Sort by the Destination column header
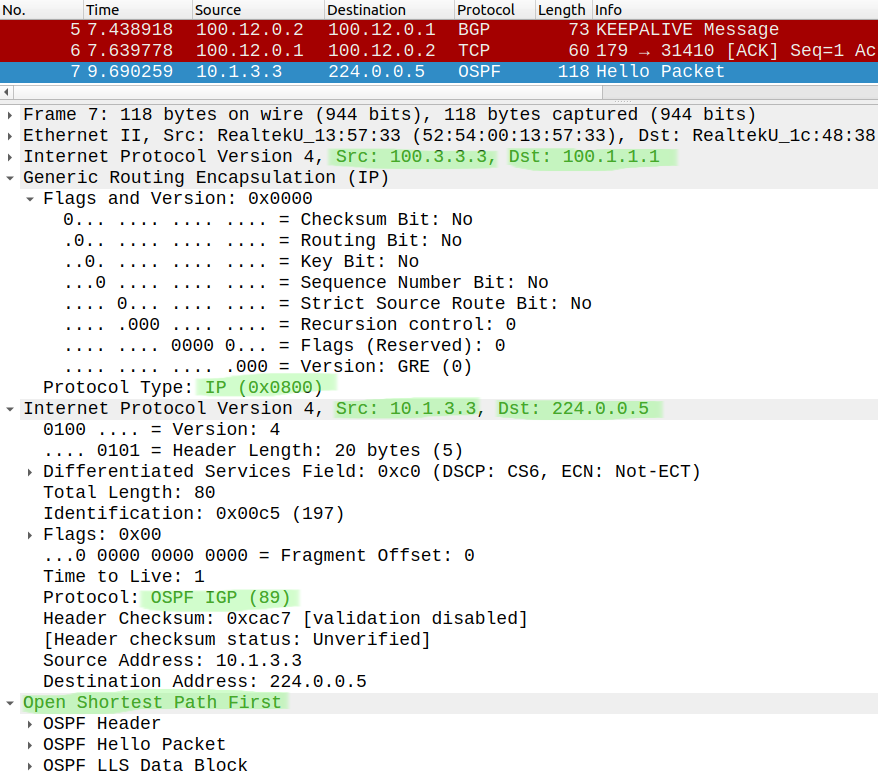The height and width of the screenshot is (777, 878). [389, 10]
